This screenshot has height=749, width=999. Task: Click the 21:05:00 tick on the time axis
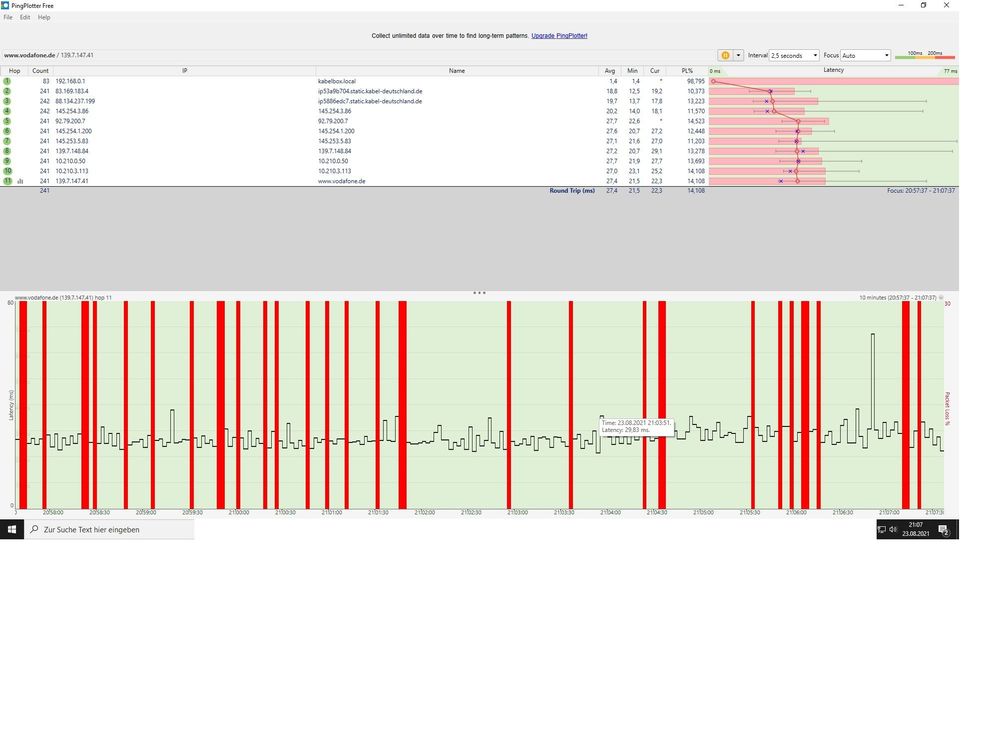[x=703, y=512]
